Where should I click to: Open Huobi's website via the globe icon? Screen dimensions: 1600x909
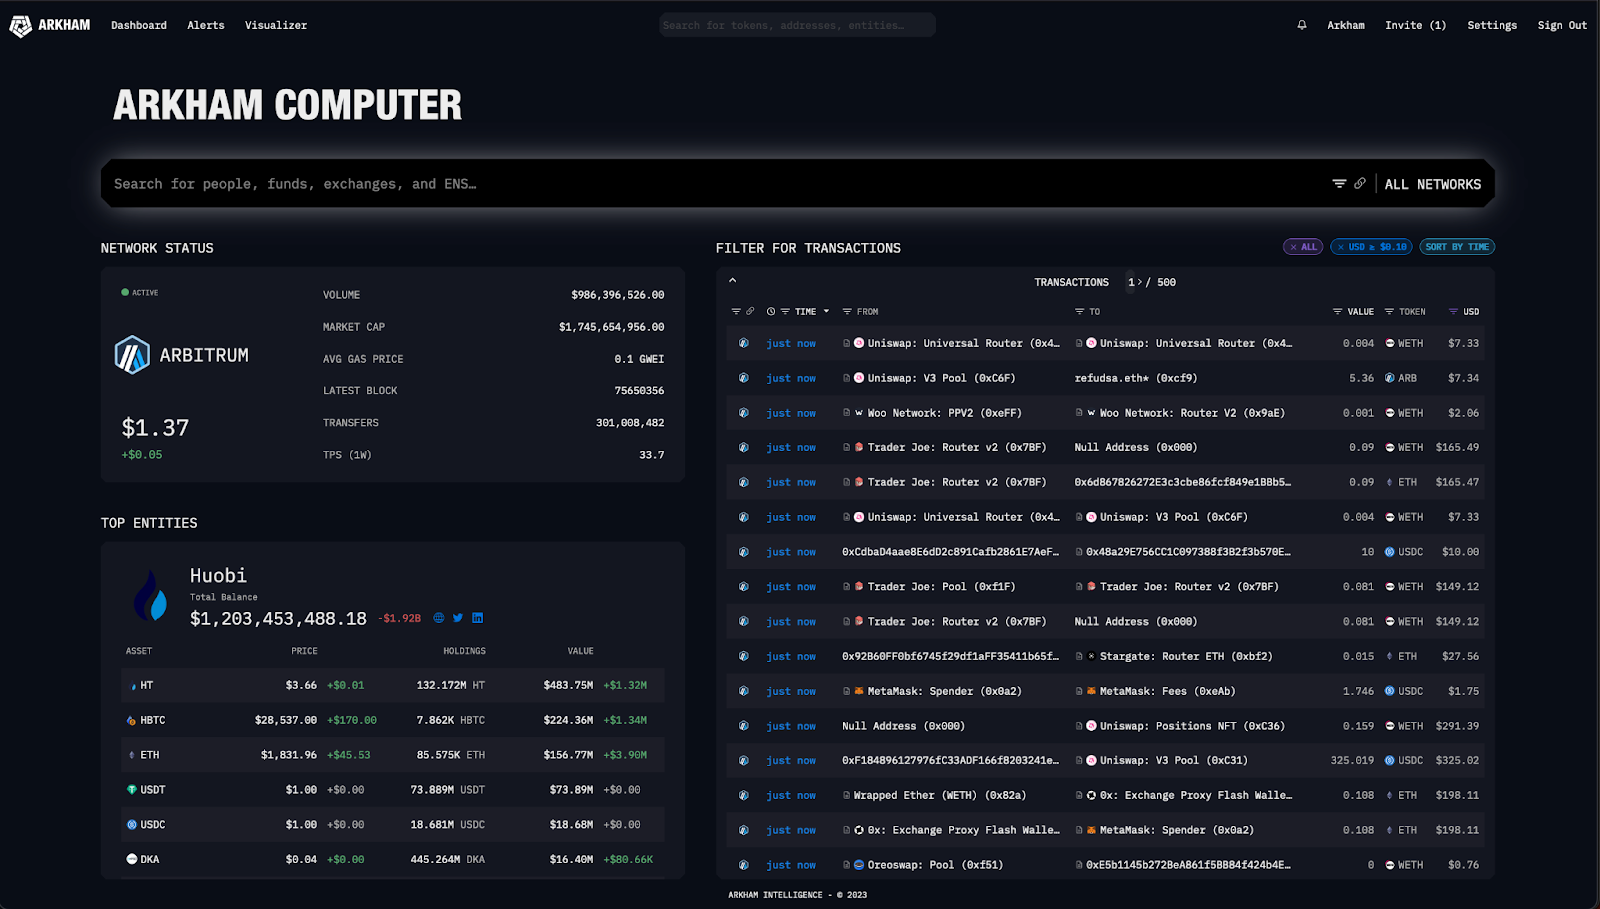(x=439, y=618)
